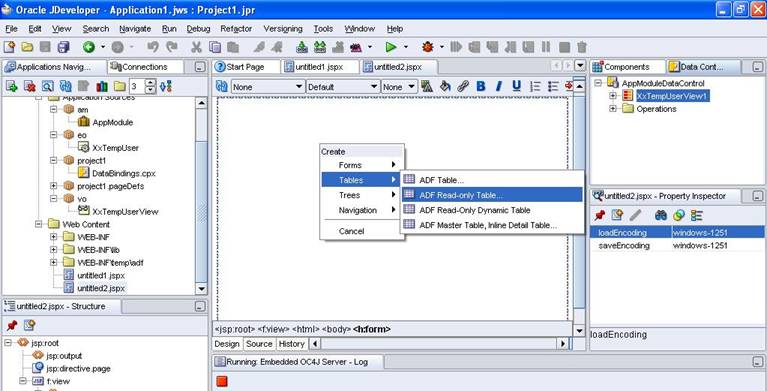Expand the Operations folder in Data Controls

point(613,109)
